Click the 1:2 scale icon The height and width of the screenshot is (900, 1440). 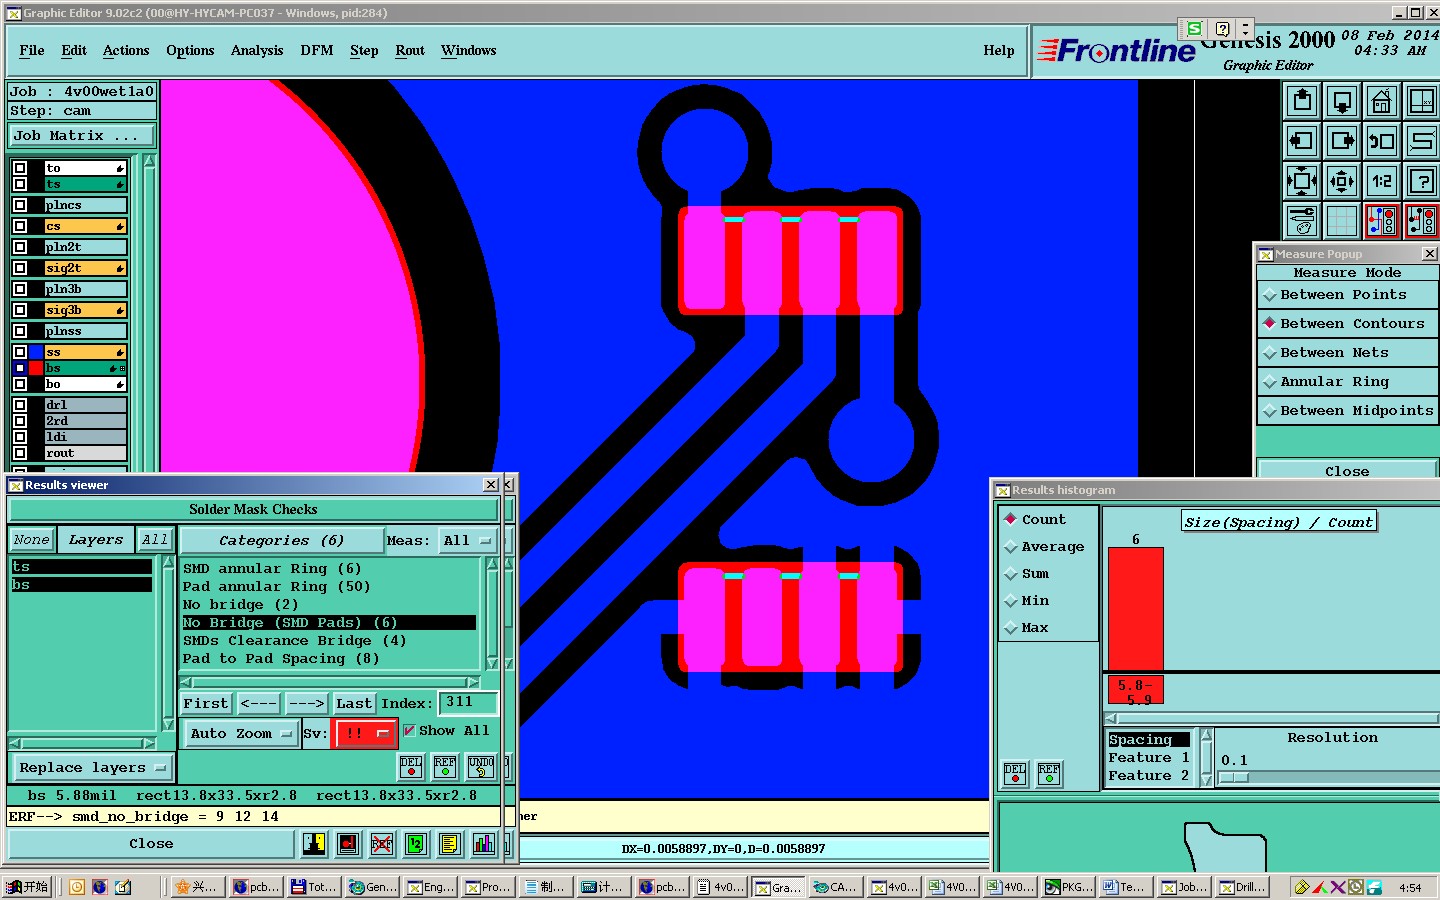pyautogui.click(x=1382, y=181)
